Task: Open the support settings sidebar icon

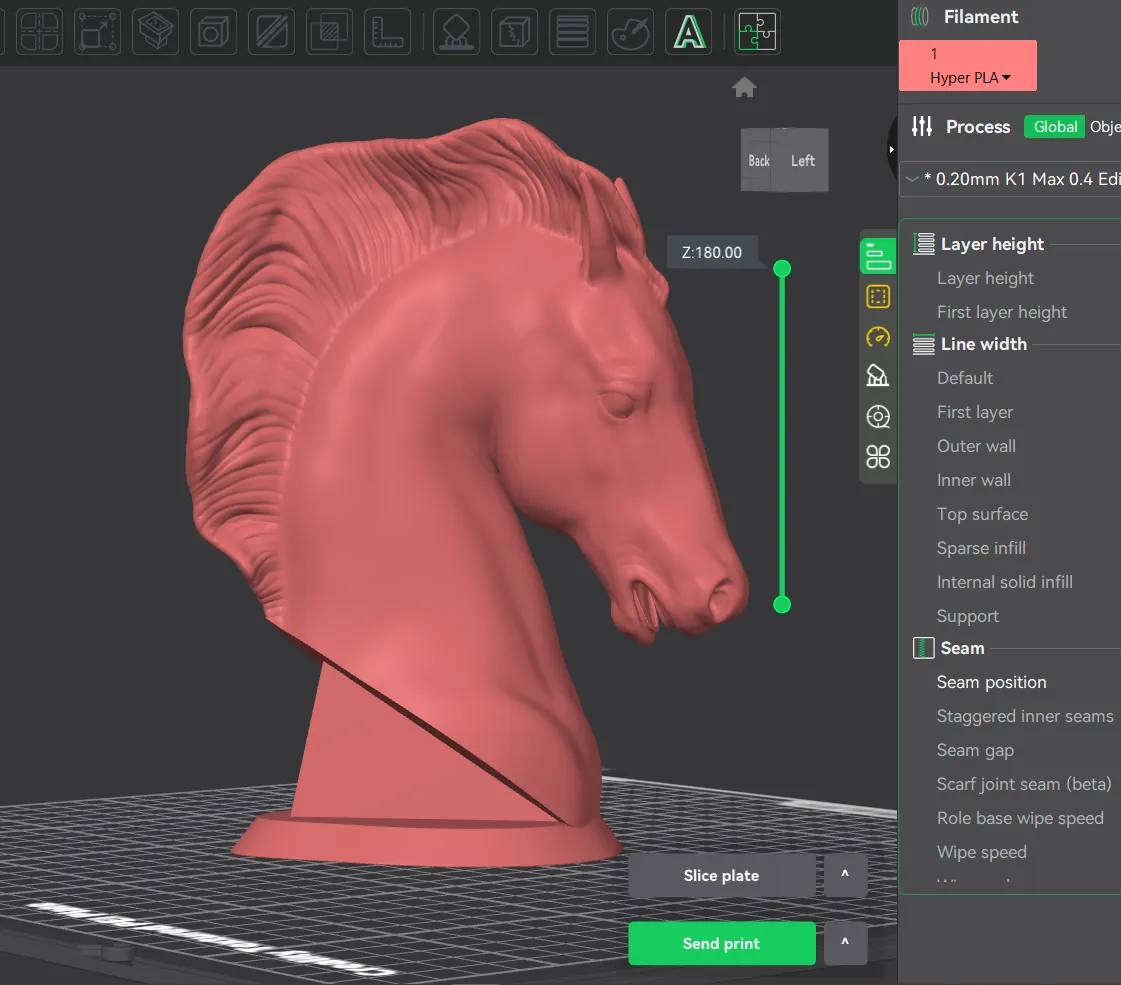Action: 877,376
